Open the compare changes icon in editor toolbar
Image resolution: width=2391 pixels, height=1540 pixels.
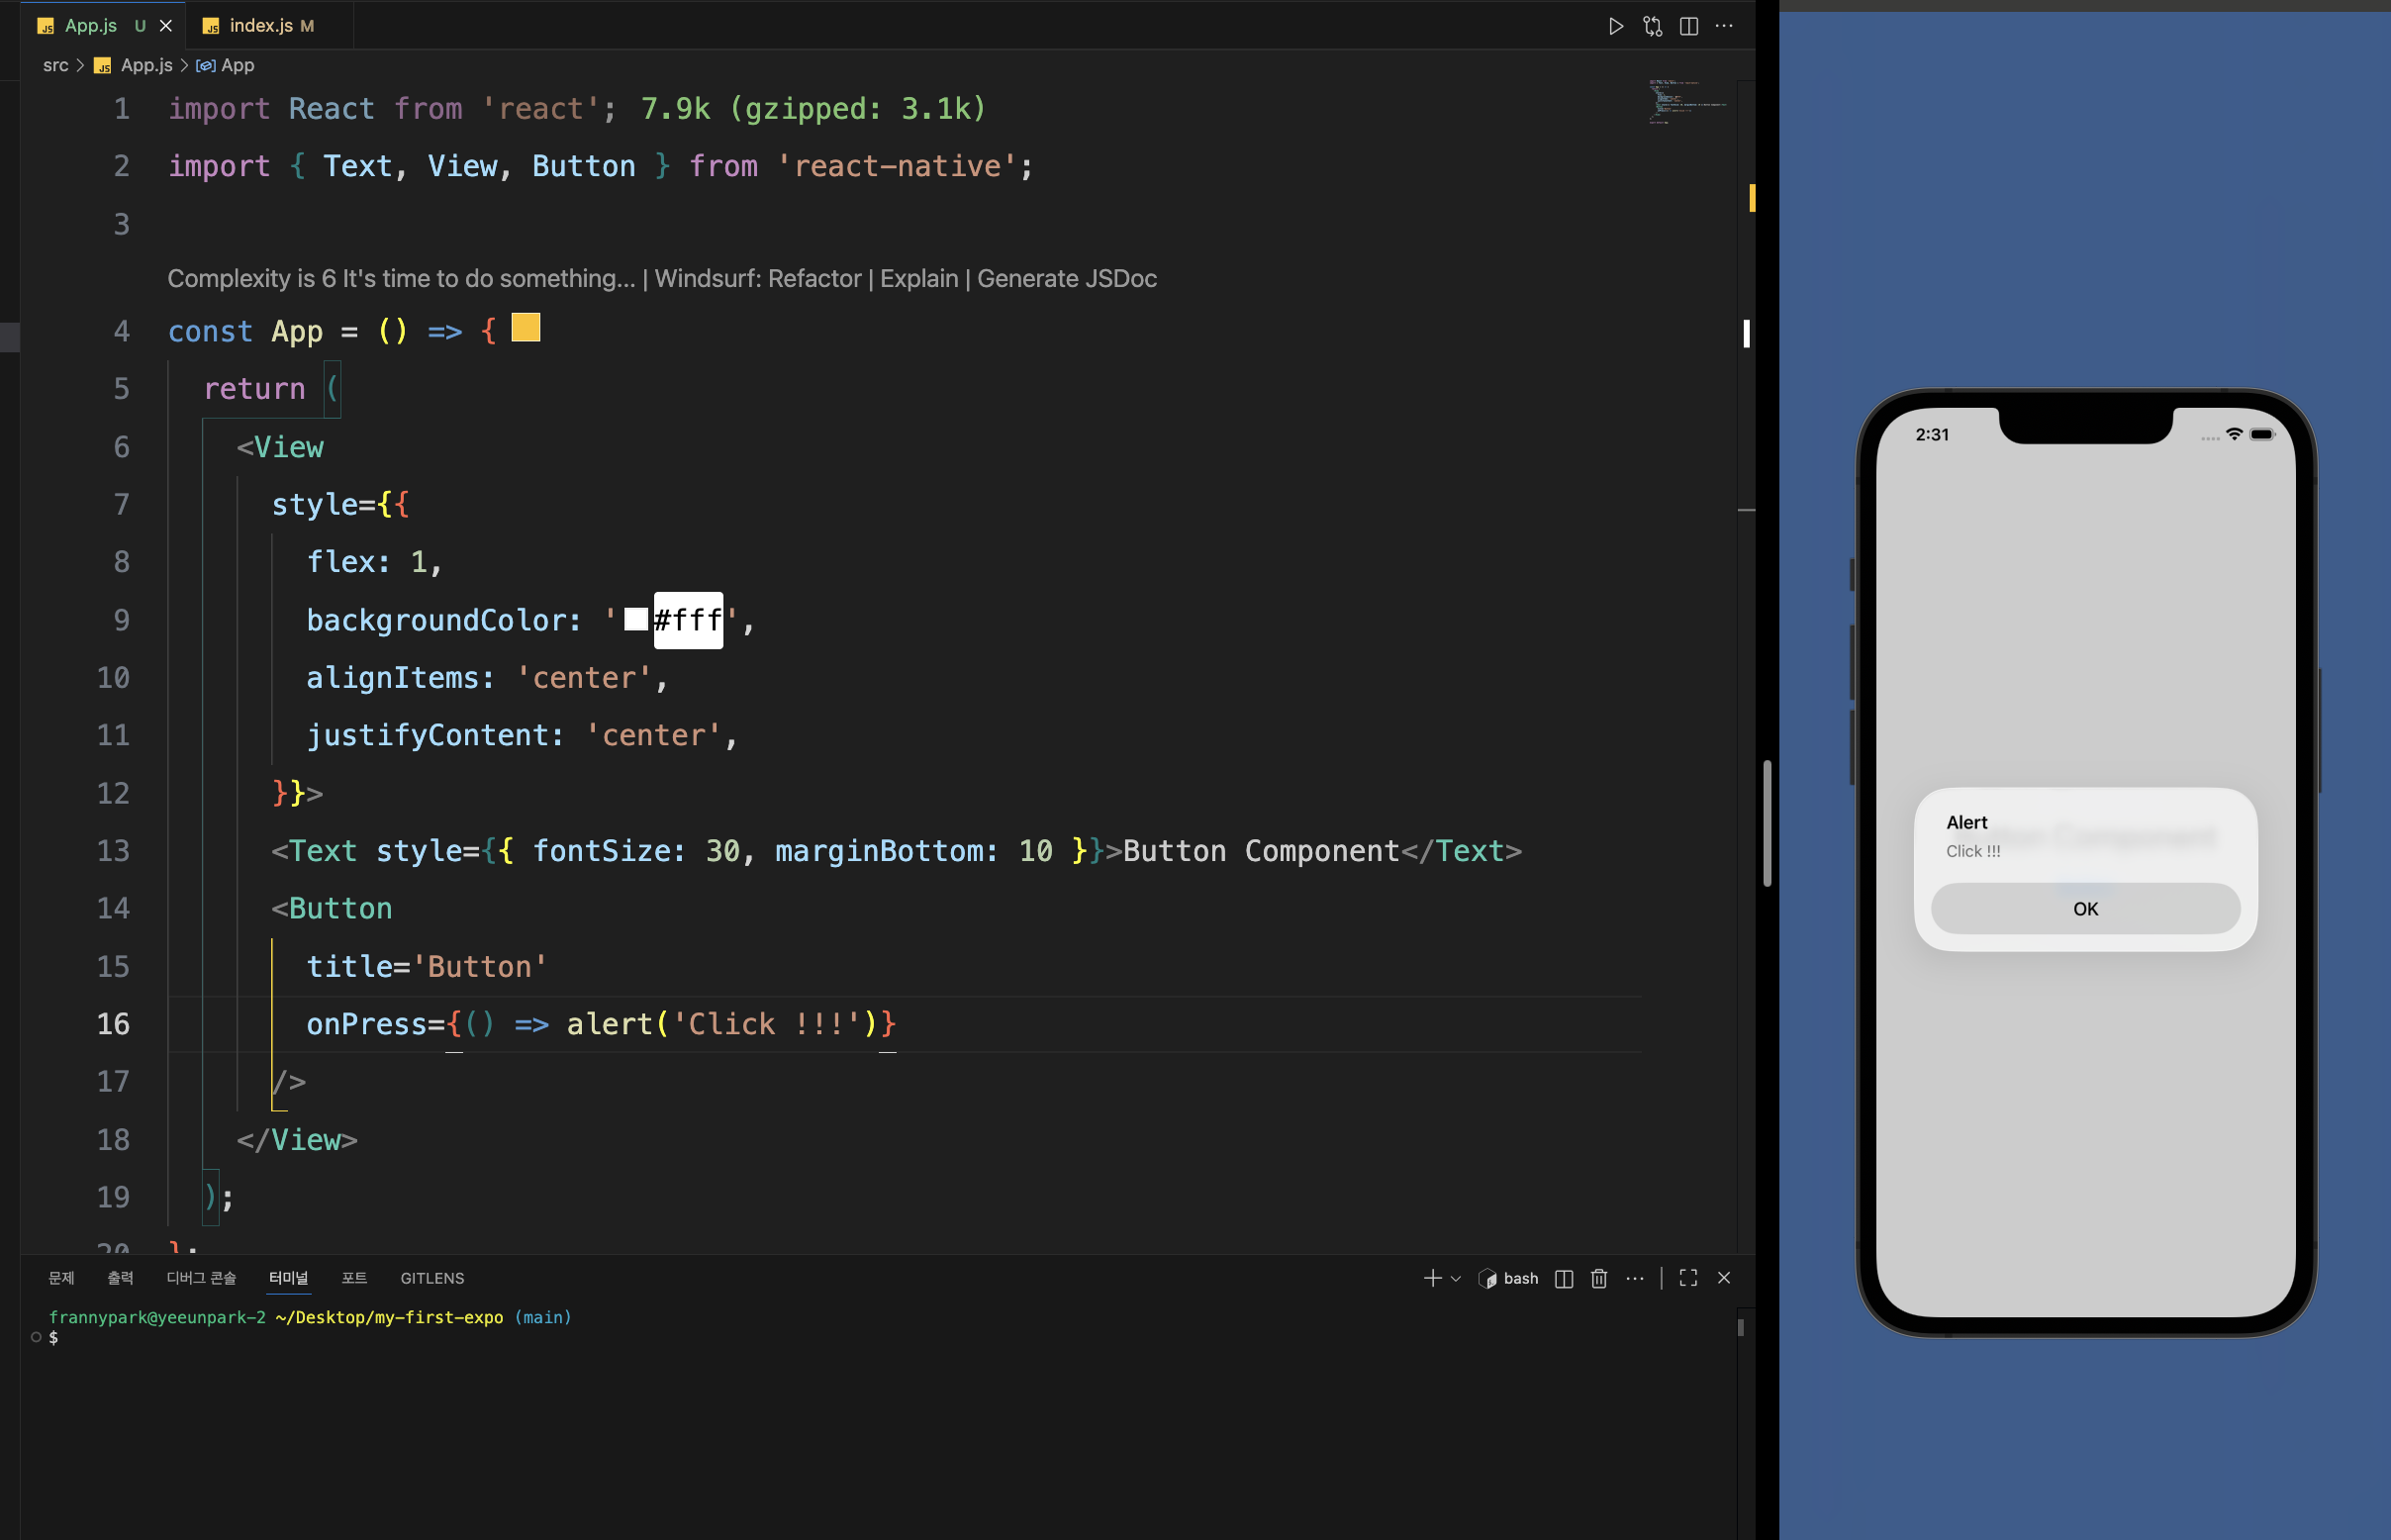1652,26
